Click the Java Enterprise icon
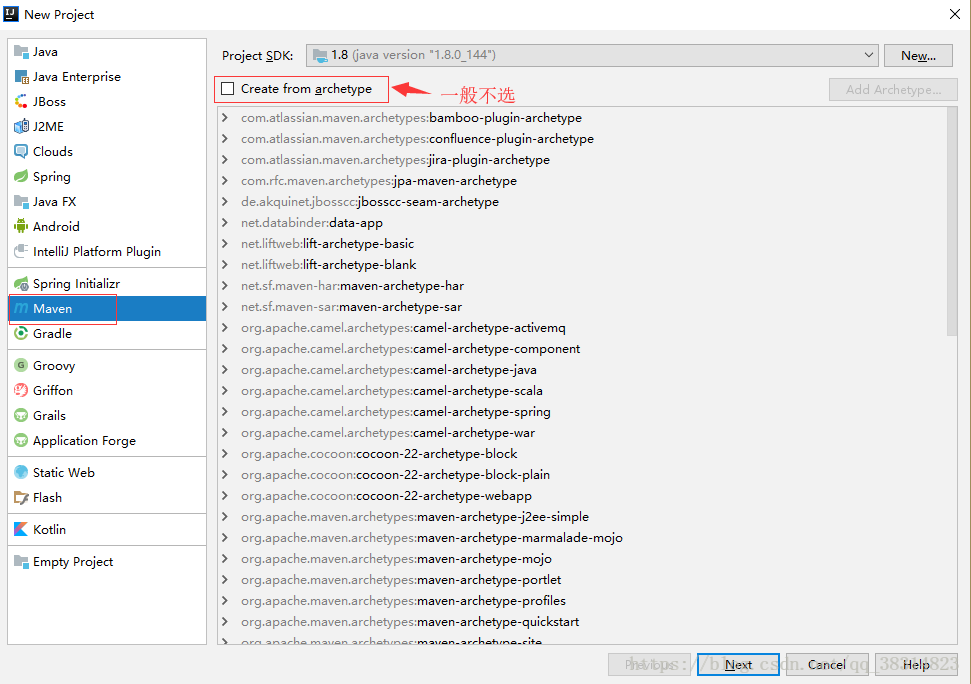971x684 pixels. point(21,77)
